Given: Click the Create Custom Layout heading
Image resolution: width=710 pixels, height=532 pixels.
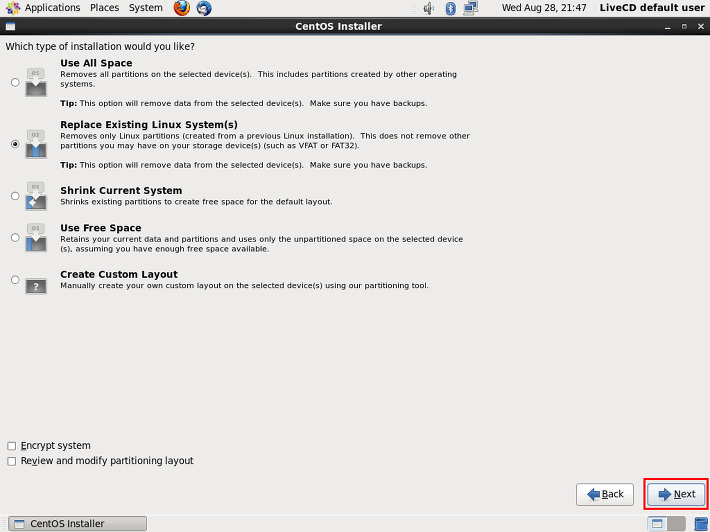Looking at the screenshot, I should (x=119, y=274).
